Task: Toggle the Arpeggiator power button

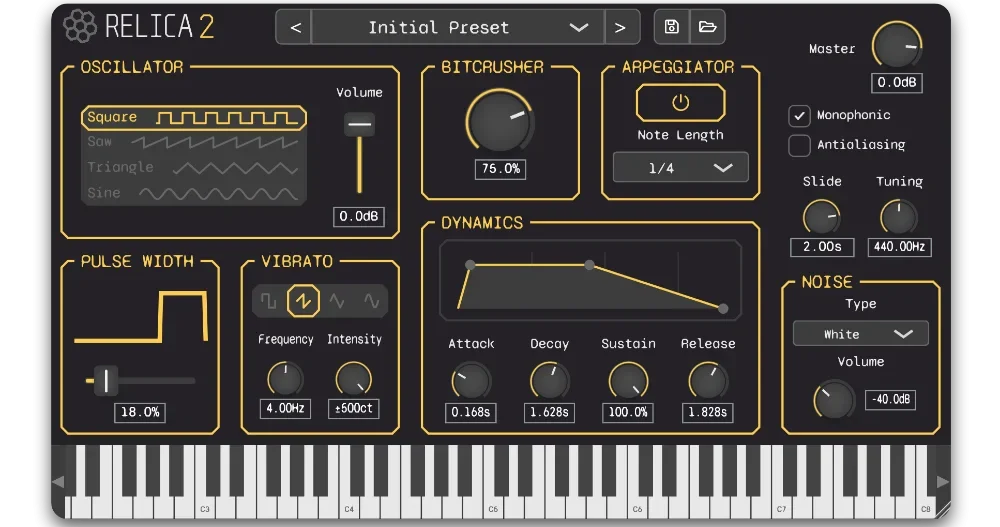Action: (680, 103)
